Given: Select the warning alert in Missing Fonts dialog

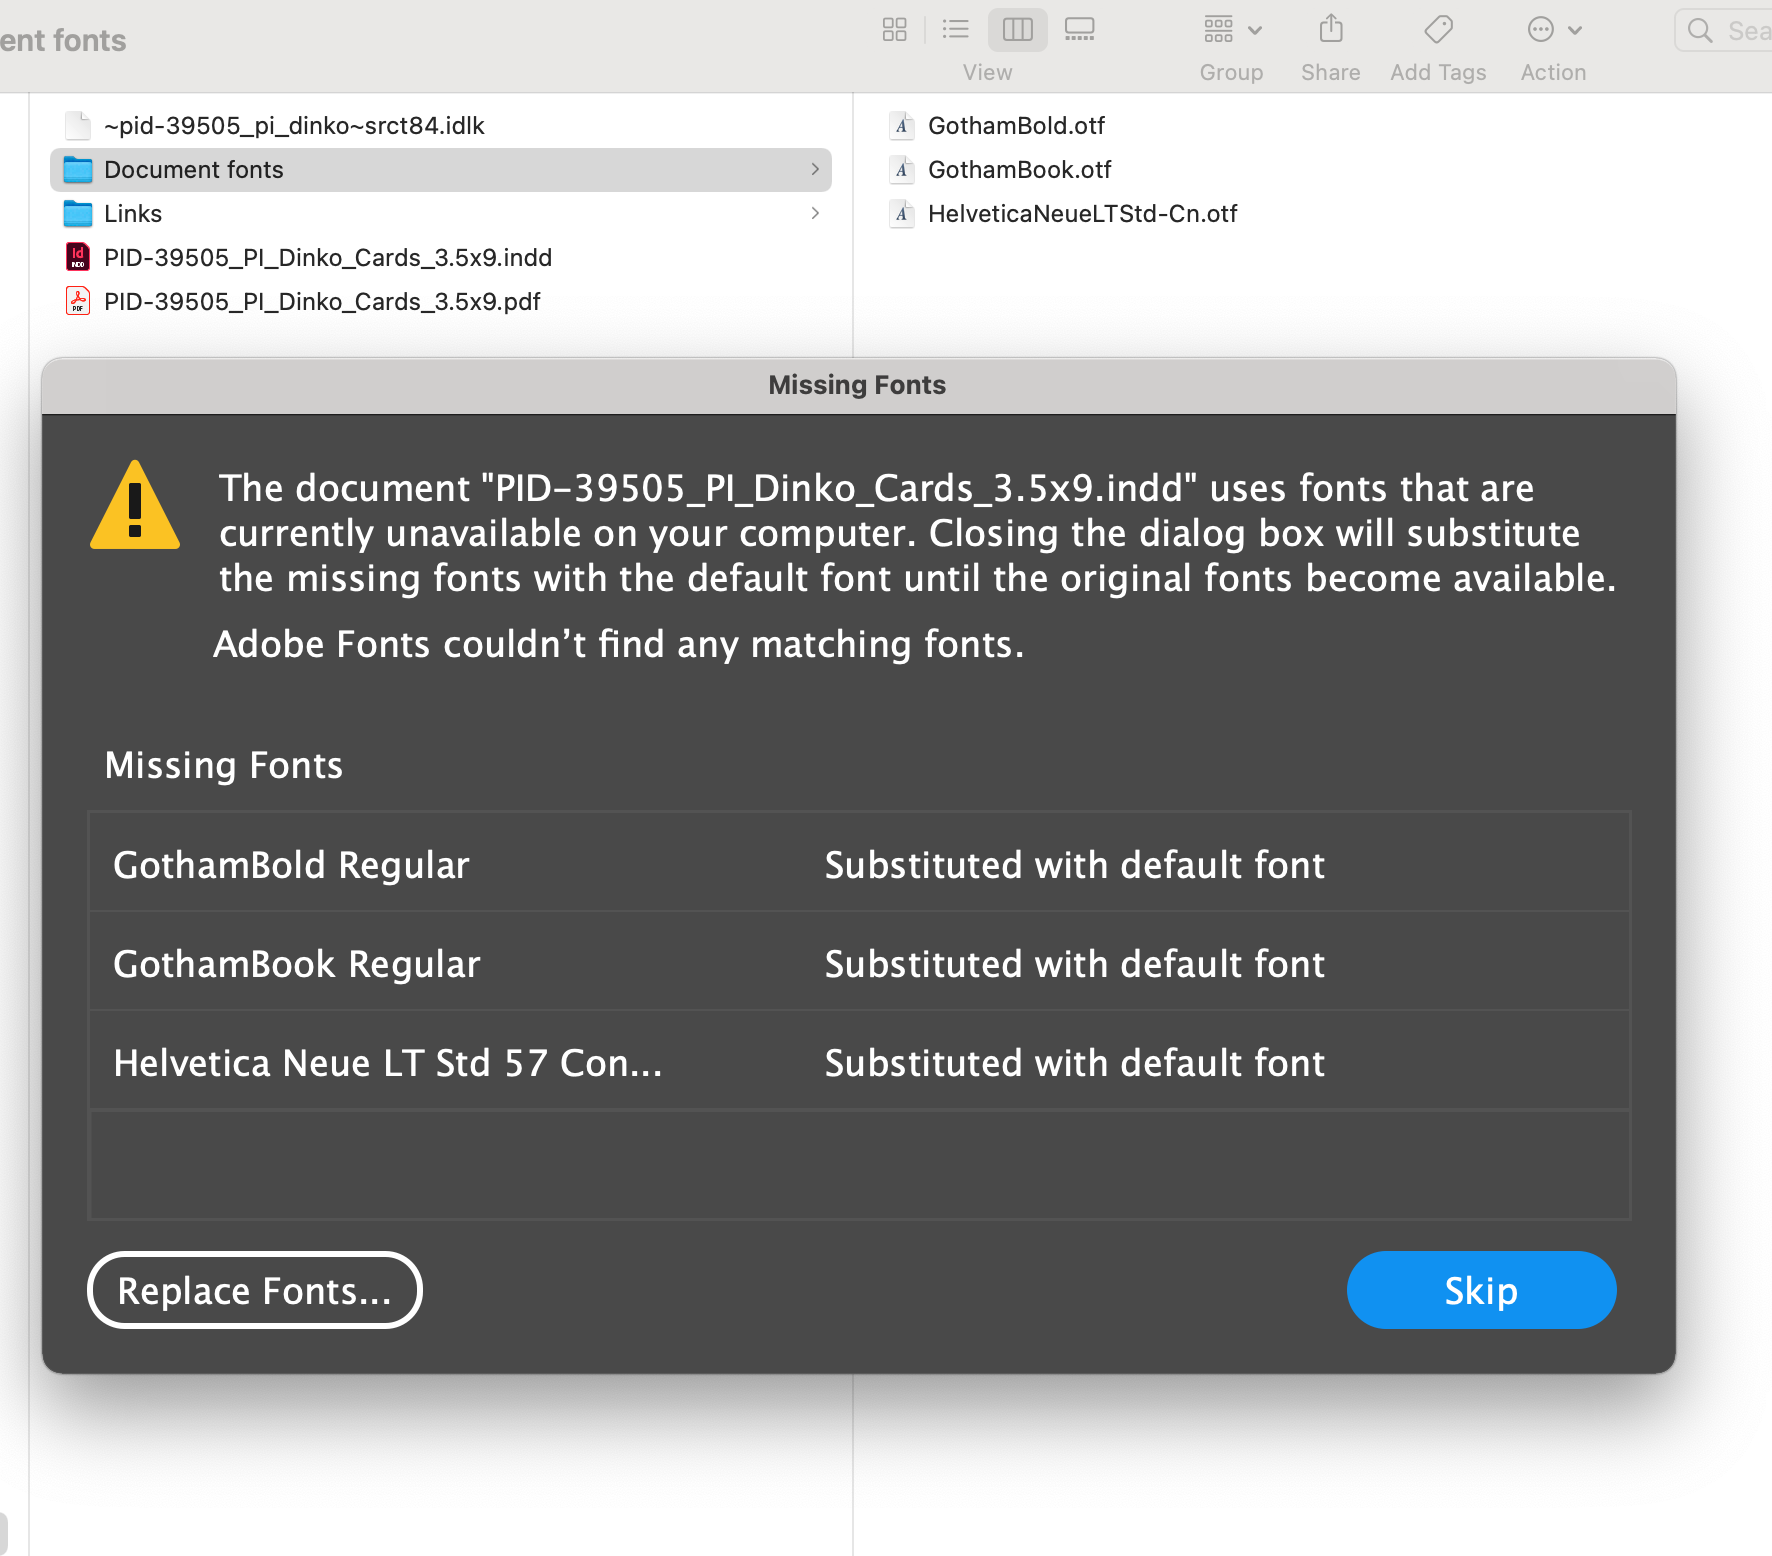Looking at the screenshot, I should point(133,506).
